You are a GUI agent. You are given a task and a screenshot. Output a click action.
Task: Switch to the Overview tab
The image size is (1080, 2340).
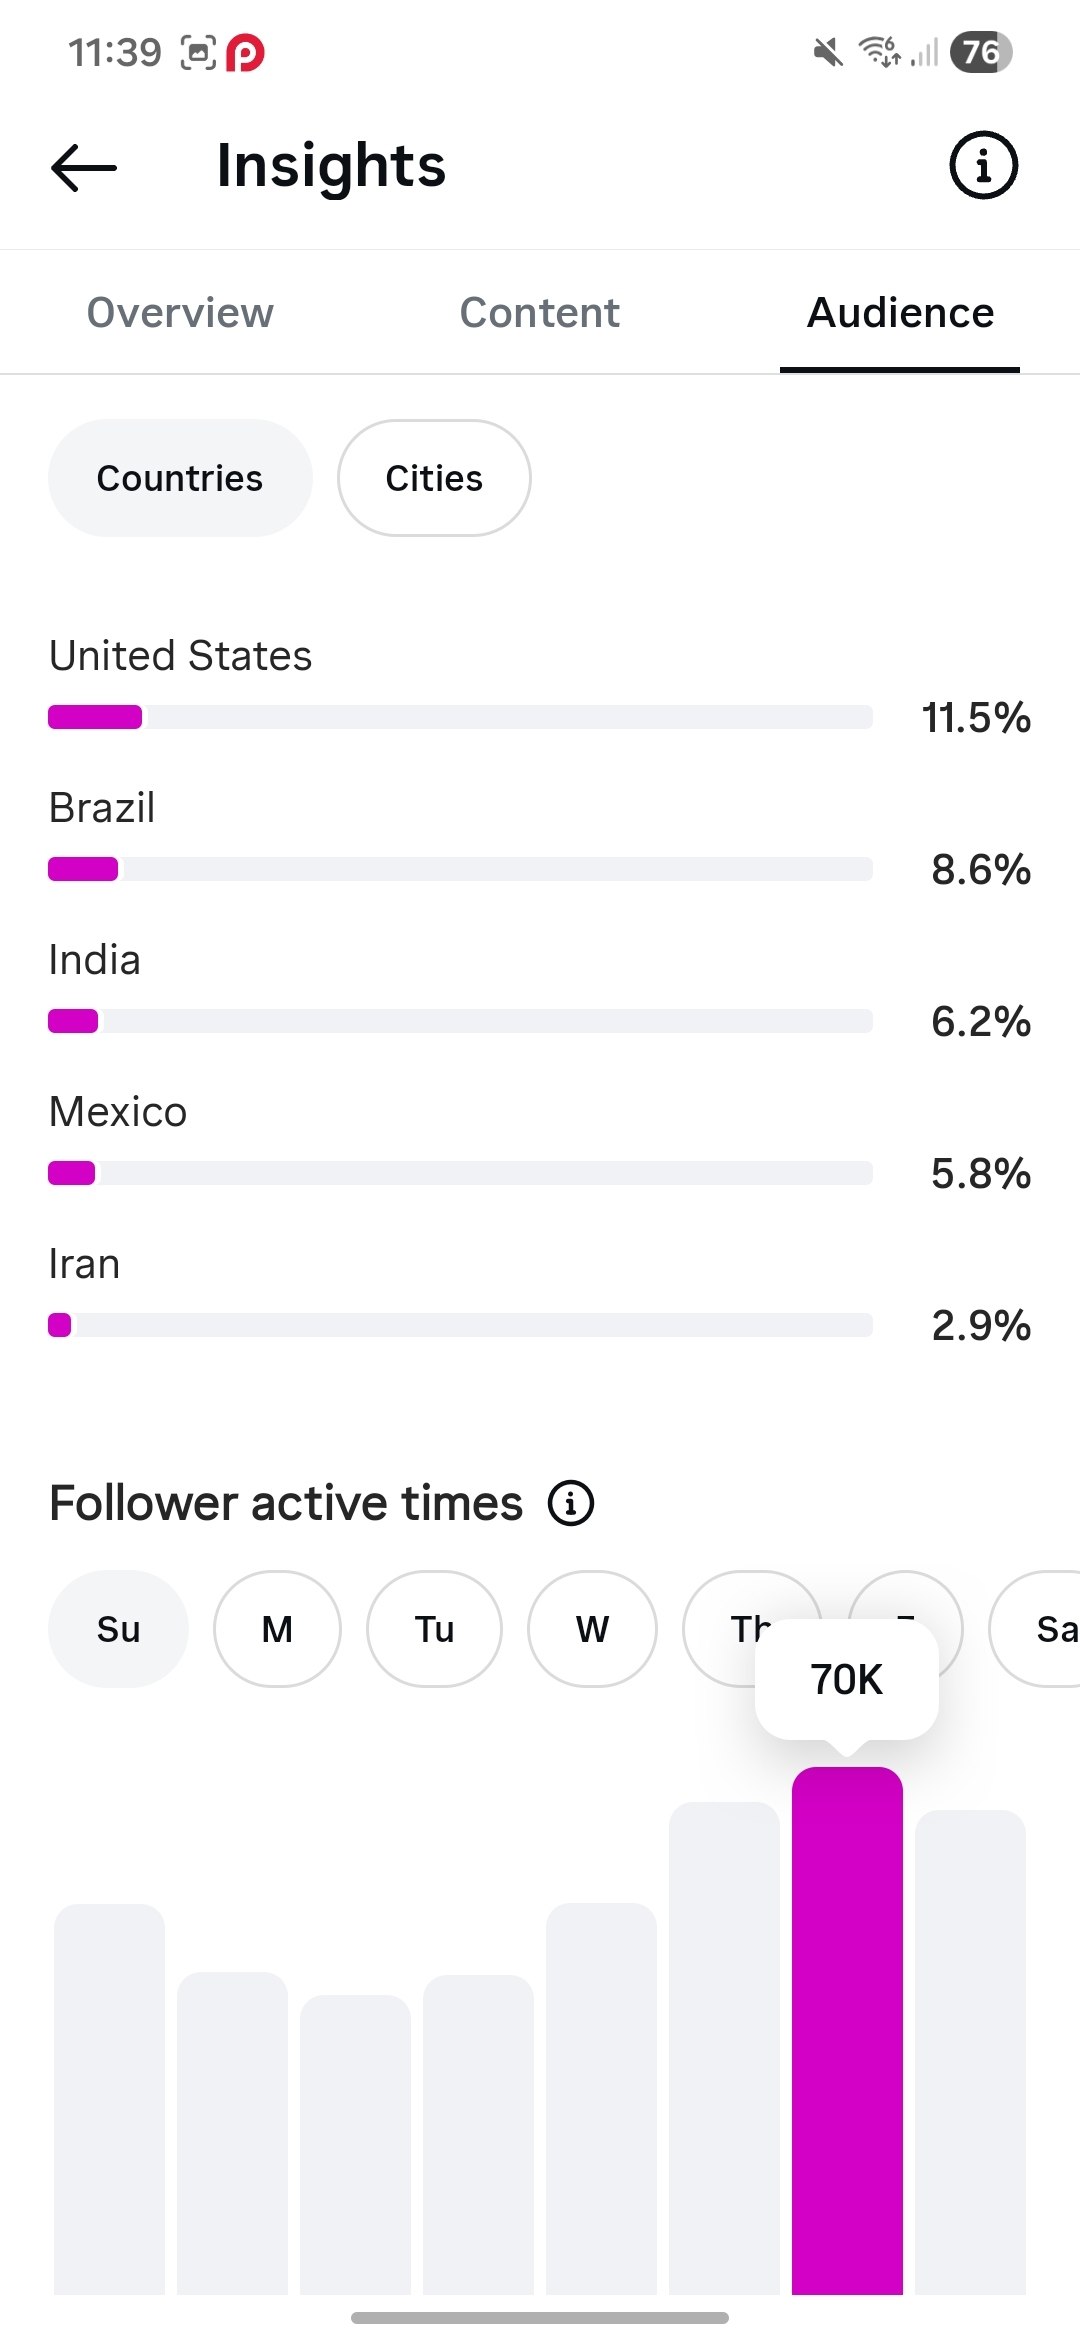click(x=180, y=313)
